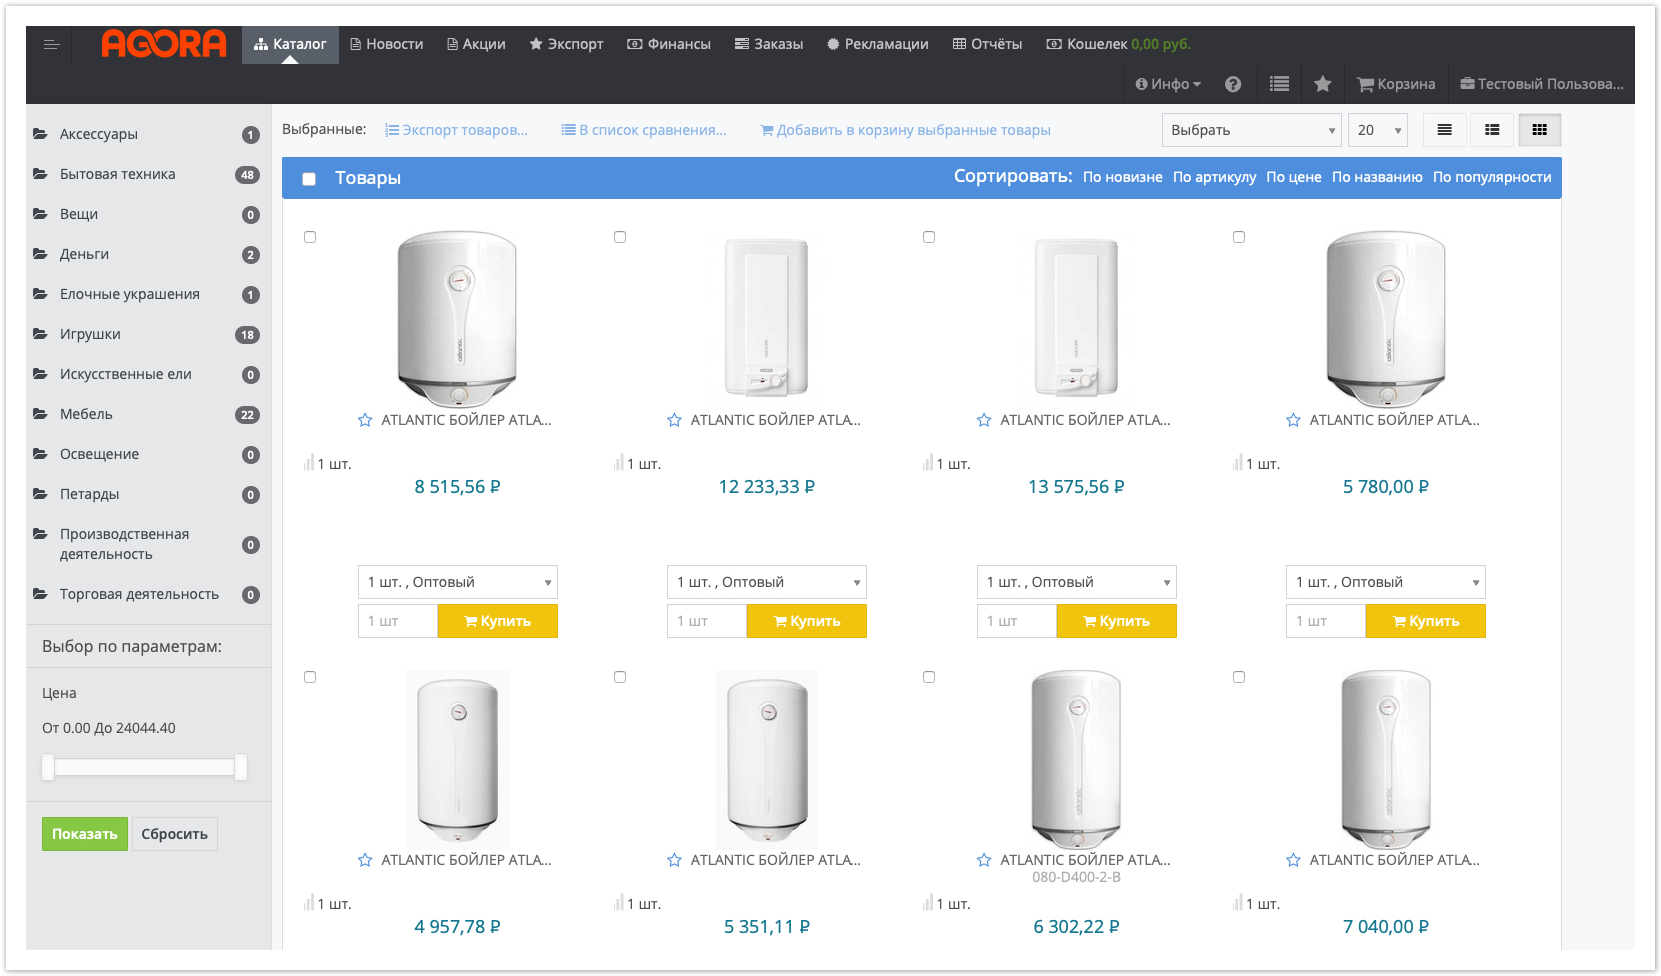Grab the right price slider handle
The image size is (1661, 976).
click(240, 767)
